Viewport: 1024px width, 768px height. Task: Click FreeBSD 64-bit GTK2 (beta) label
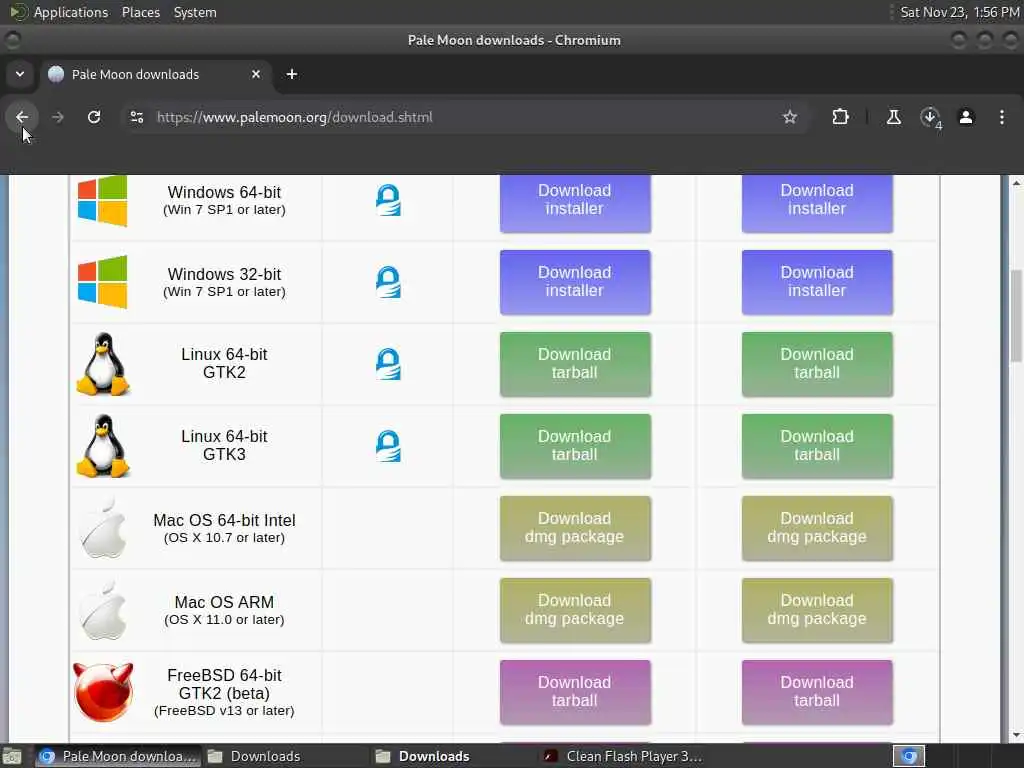point(224,684)
